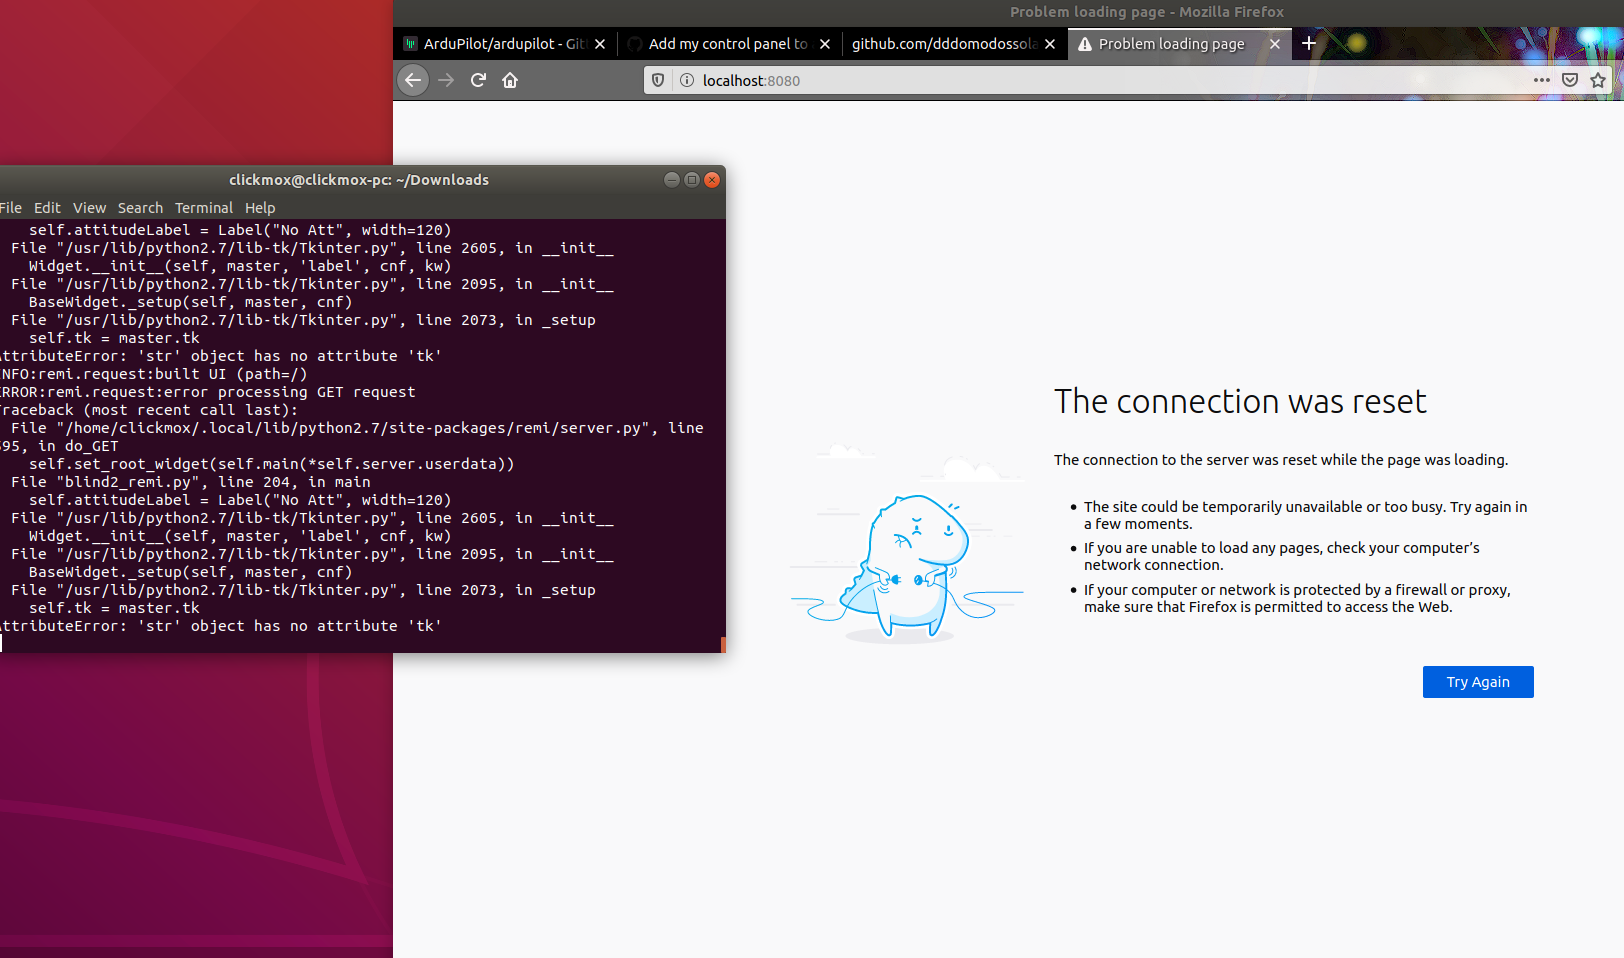Open the terminal's Edit menu
The image size is (1624, 958).
point(46,208)
